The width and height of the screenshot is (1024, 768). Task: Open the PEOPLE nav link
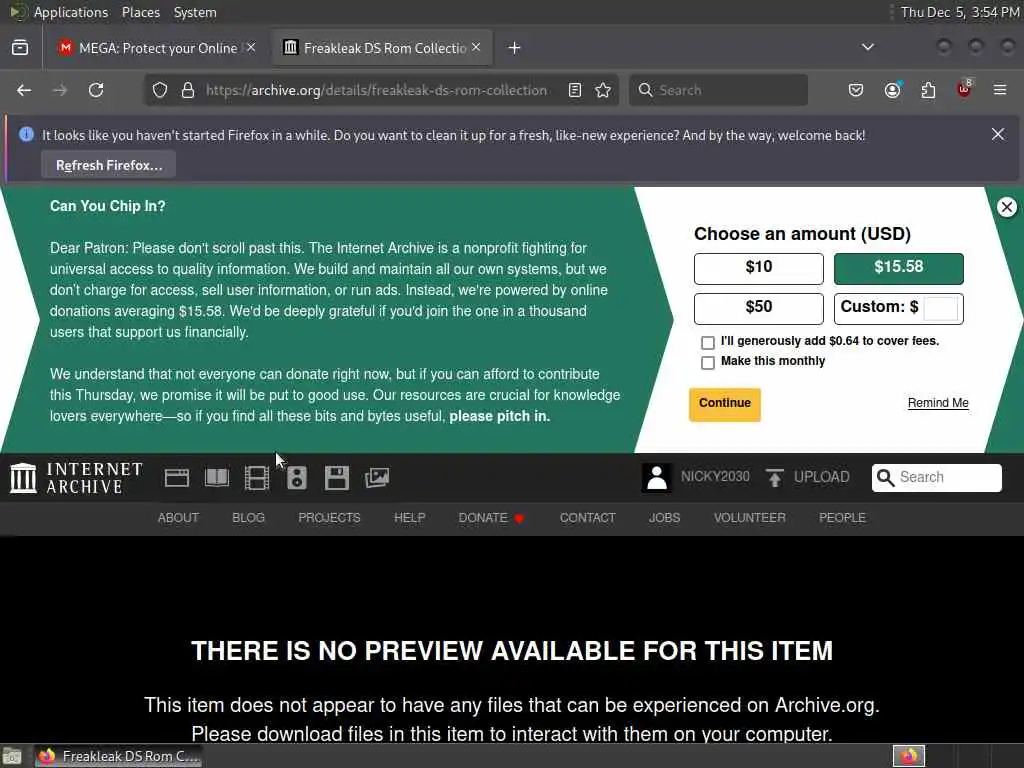click(842, 518)
